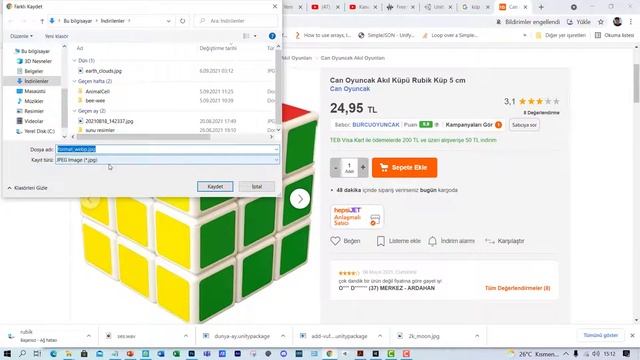Click Tümünü göster in downloads bar
The width and height of the screenshot is (640, 360).
point(600,335)
